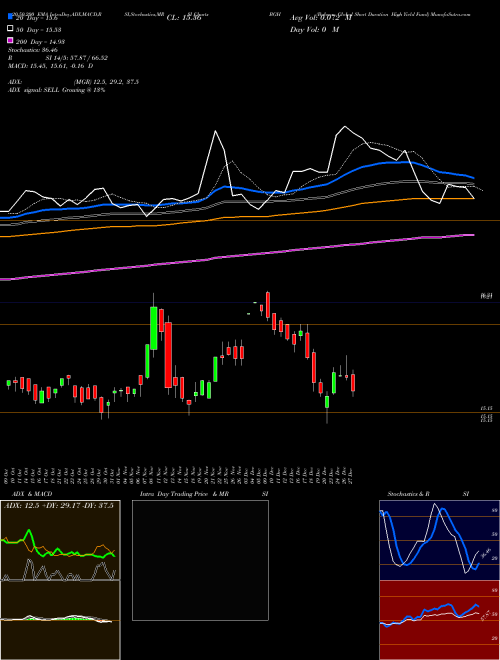Click the last red candlestick on the chart
This screenshot has height=660, width=500.
pos(353,383)
